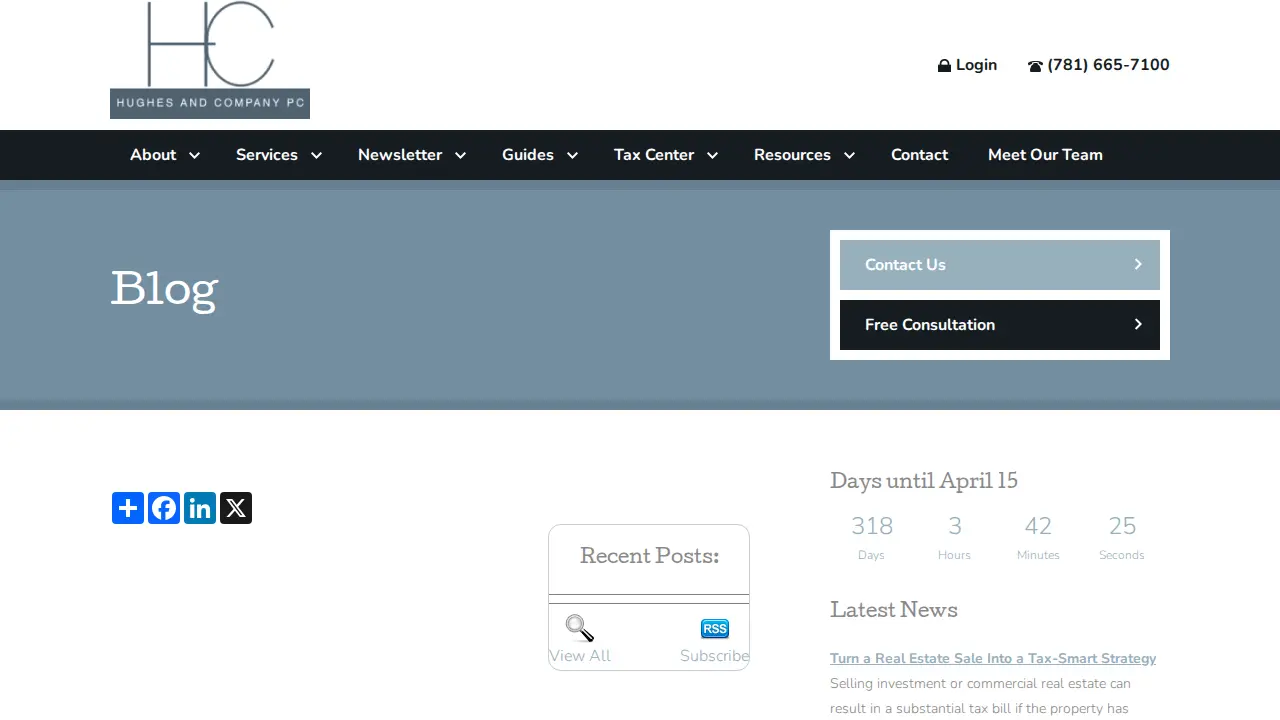The height and width of the screenshot is (720, 1280).
Task: Open the Meet Our Team page
Action: [x=1045, y=155]
